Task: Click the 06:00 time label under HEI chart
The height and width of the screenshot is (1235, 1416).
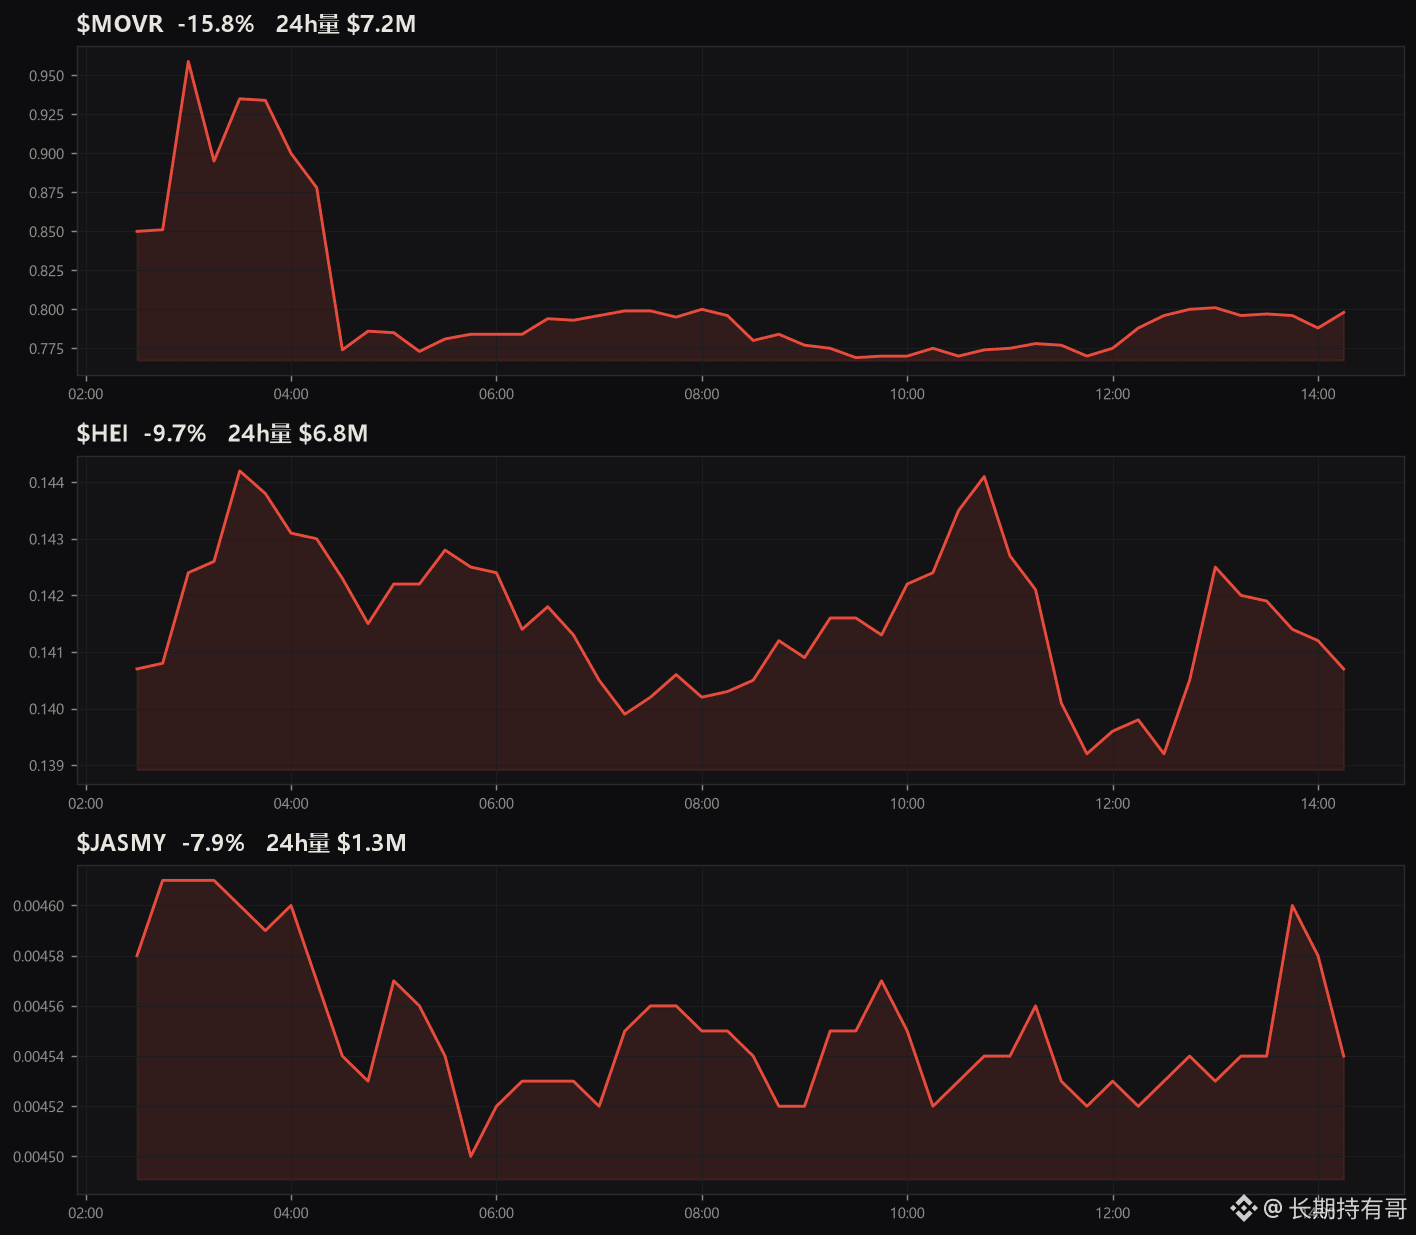Action: click(x=497, y=804)
